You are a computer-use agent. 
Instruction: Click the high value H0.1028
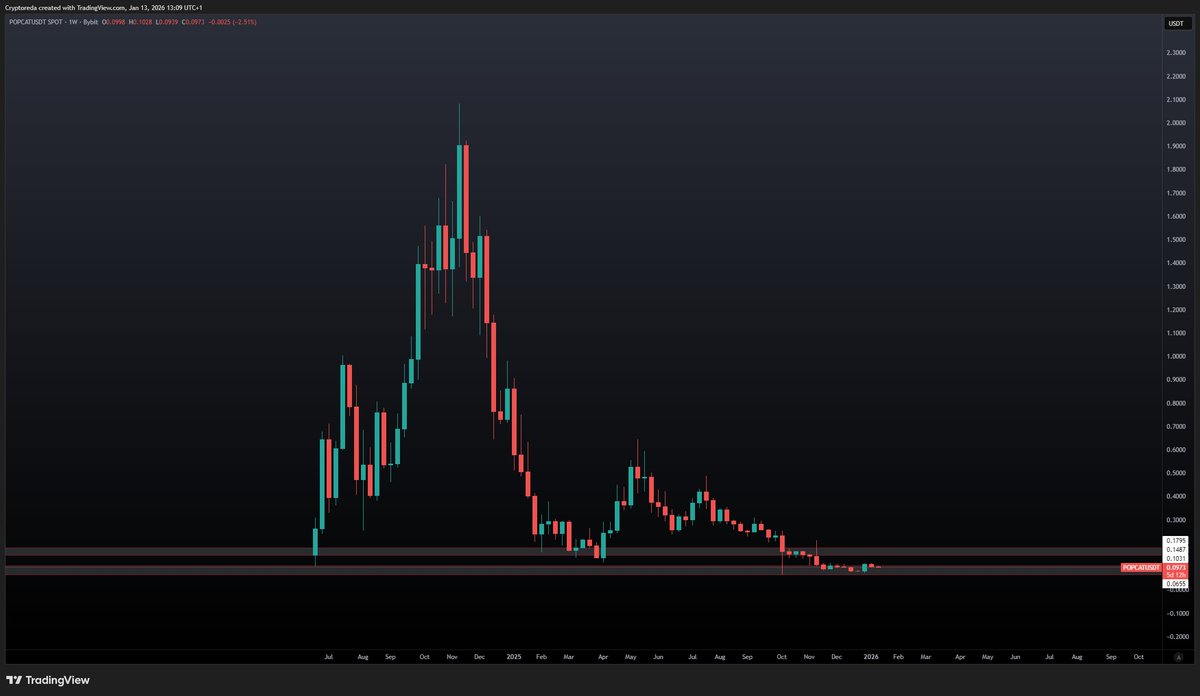[x=140, y=22]
